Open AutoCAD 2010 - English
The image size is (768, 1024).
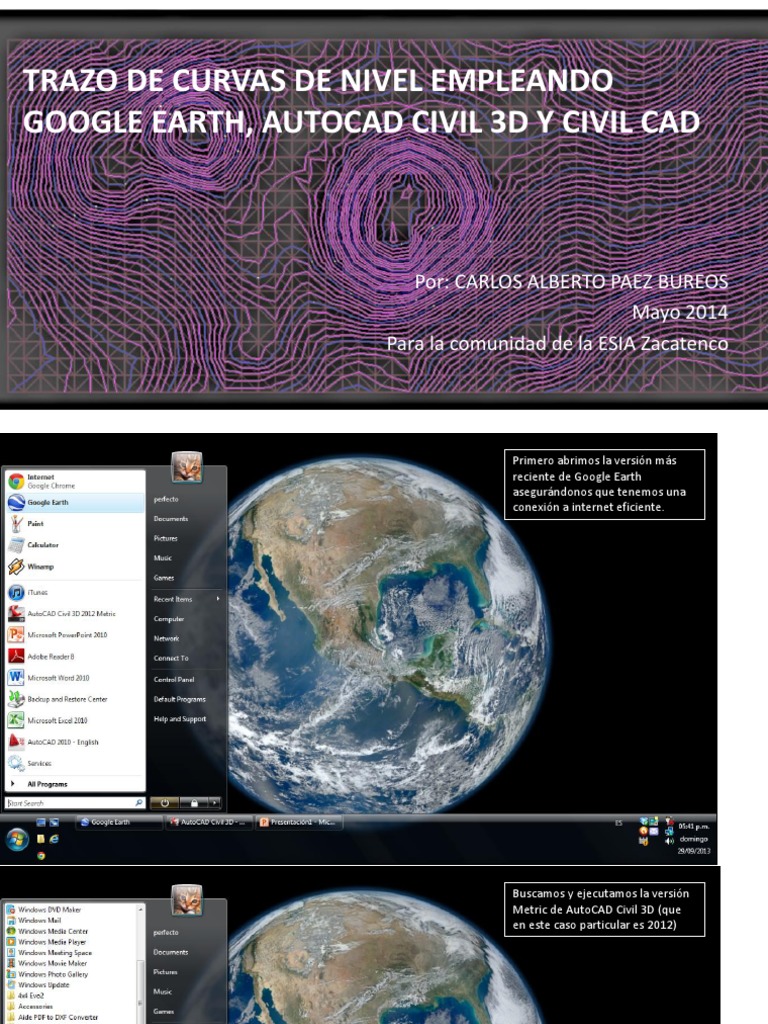tap(74, 742)
